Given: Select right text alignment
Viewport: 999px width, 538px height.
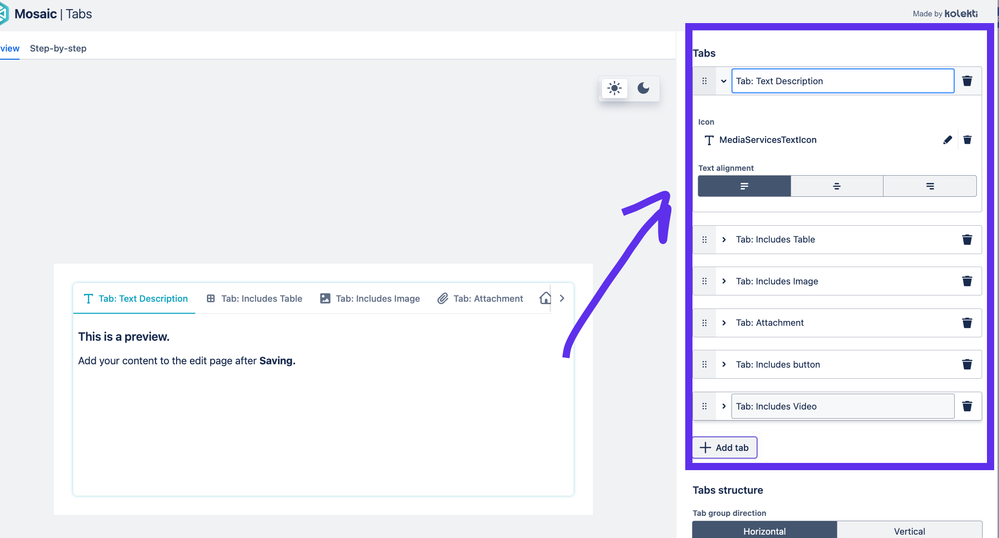Looking at the screenshot, I should pyautogui.click(x=930, y=186).
